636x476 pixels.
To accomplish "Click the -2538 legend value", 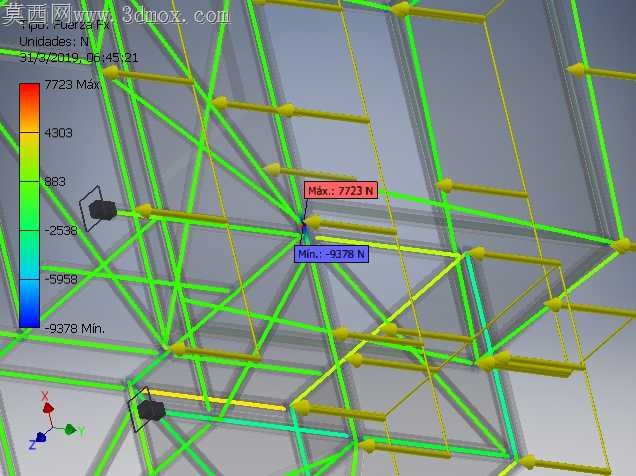I will click(x=61, y=231).
